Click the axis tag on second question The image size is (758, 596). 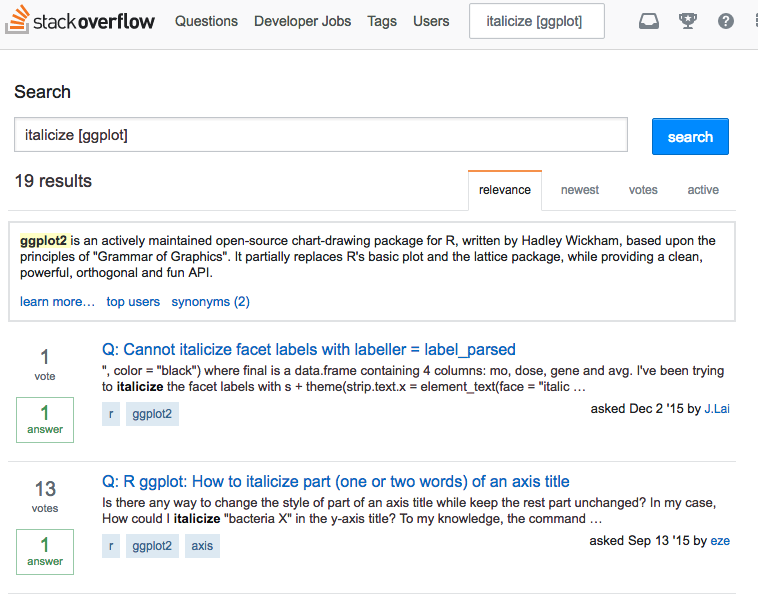(202, 546)
